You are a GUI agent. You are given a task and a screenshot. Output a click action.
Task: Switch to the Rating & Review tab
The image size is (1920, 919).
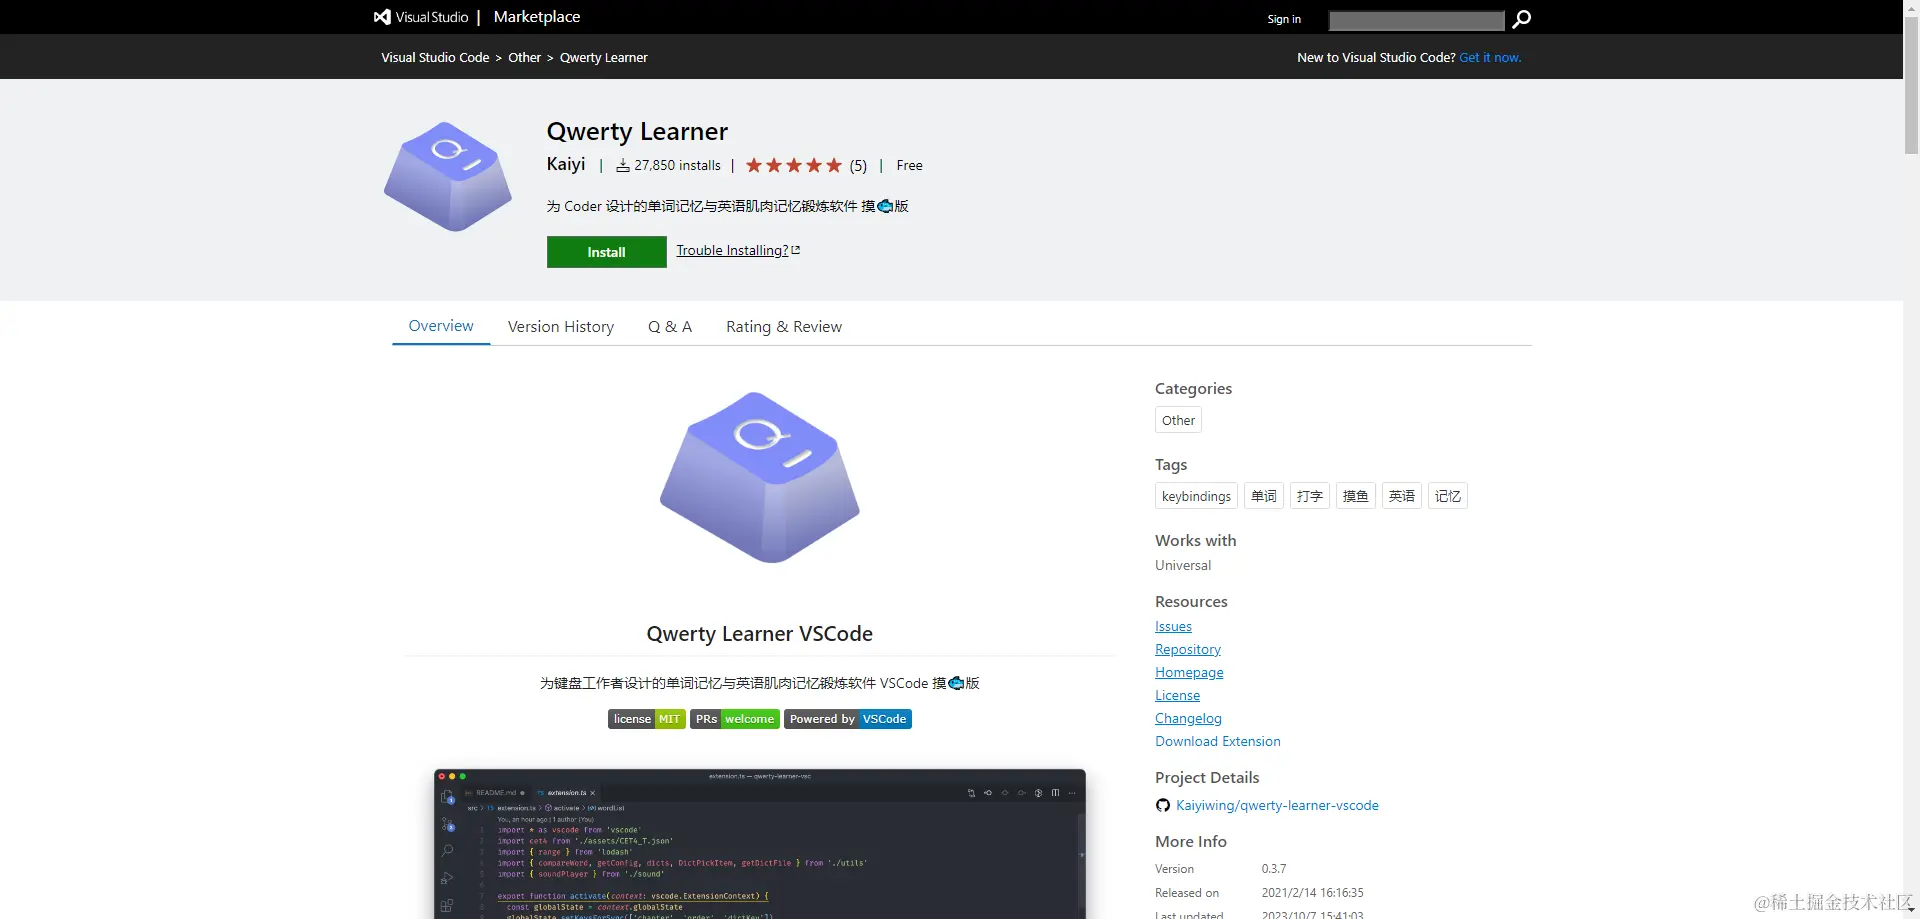click(x=784, y=327)
